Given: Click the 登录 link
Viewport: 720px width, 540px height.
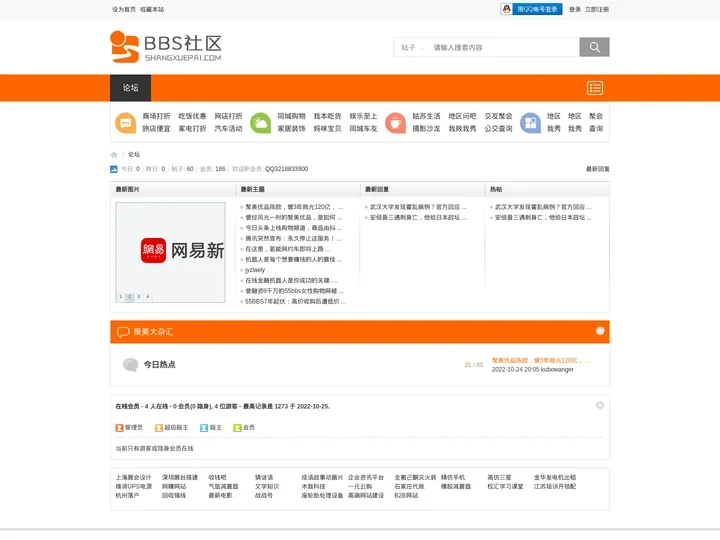Looking at the screenshot, I should [x=575, y=9].
